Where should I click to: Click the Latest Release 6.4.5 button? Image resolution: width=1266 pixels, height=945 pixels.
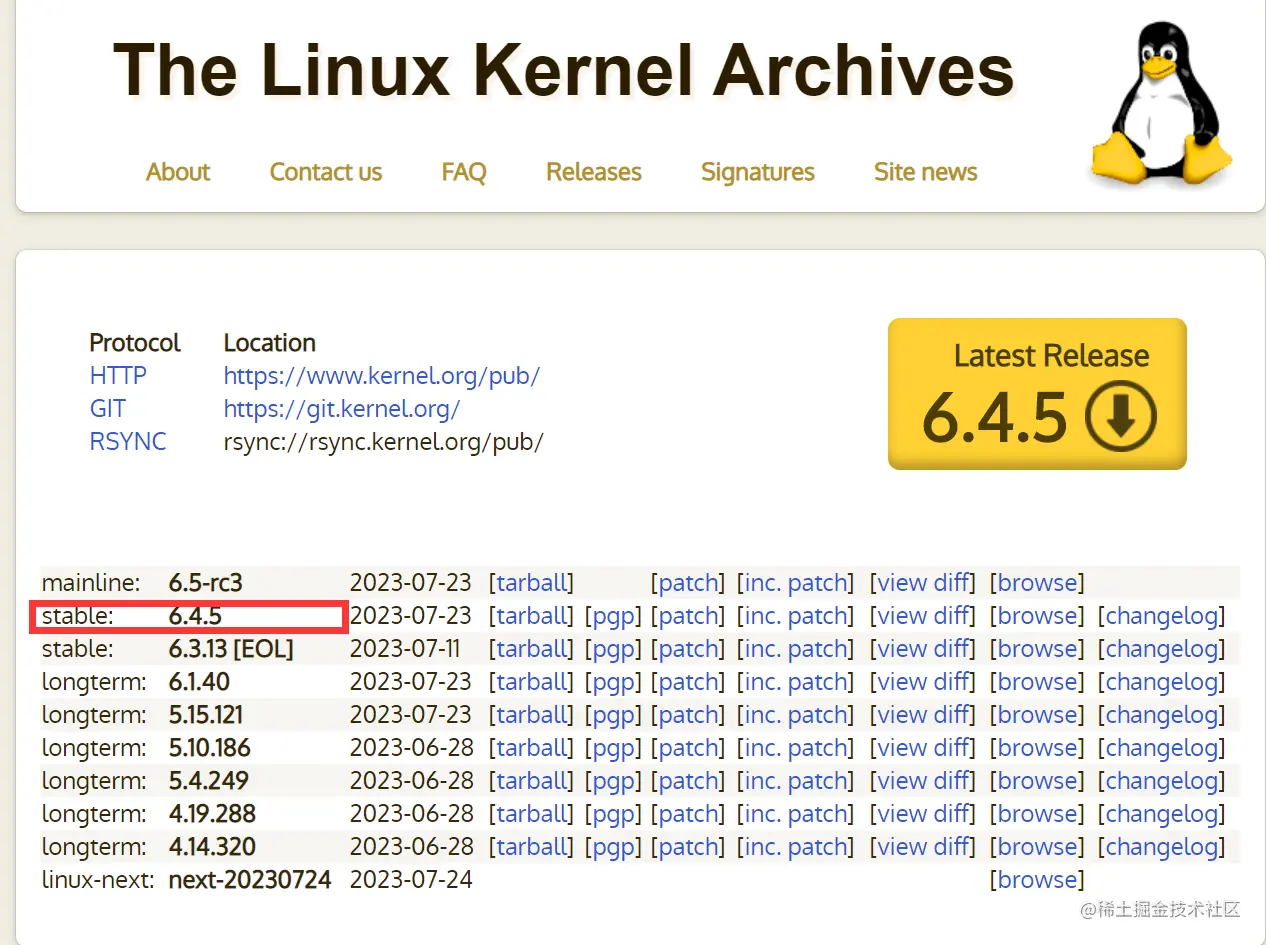point(1037,394)
